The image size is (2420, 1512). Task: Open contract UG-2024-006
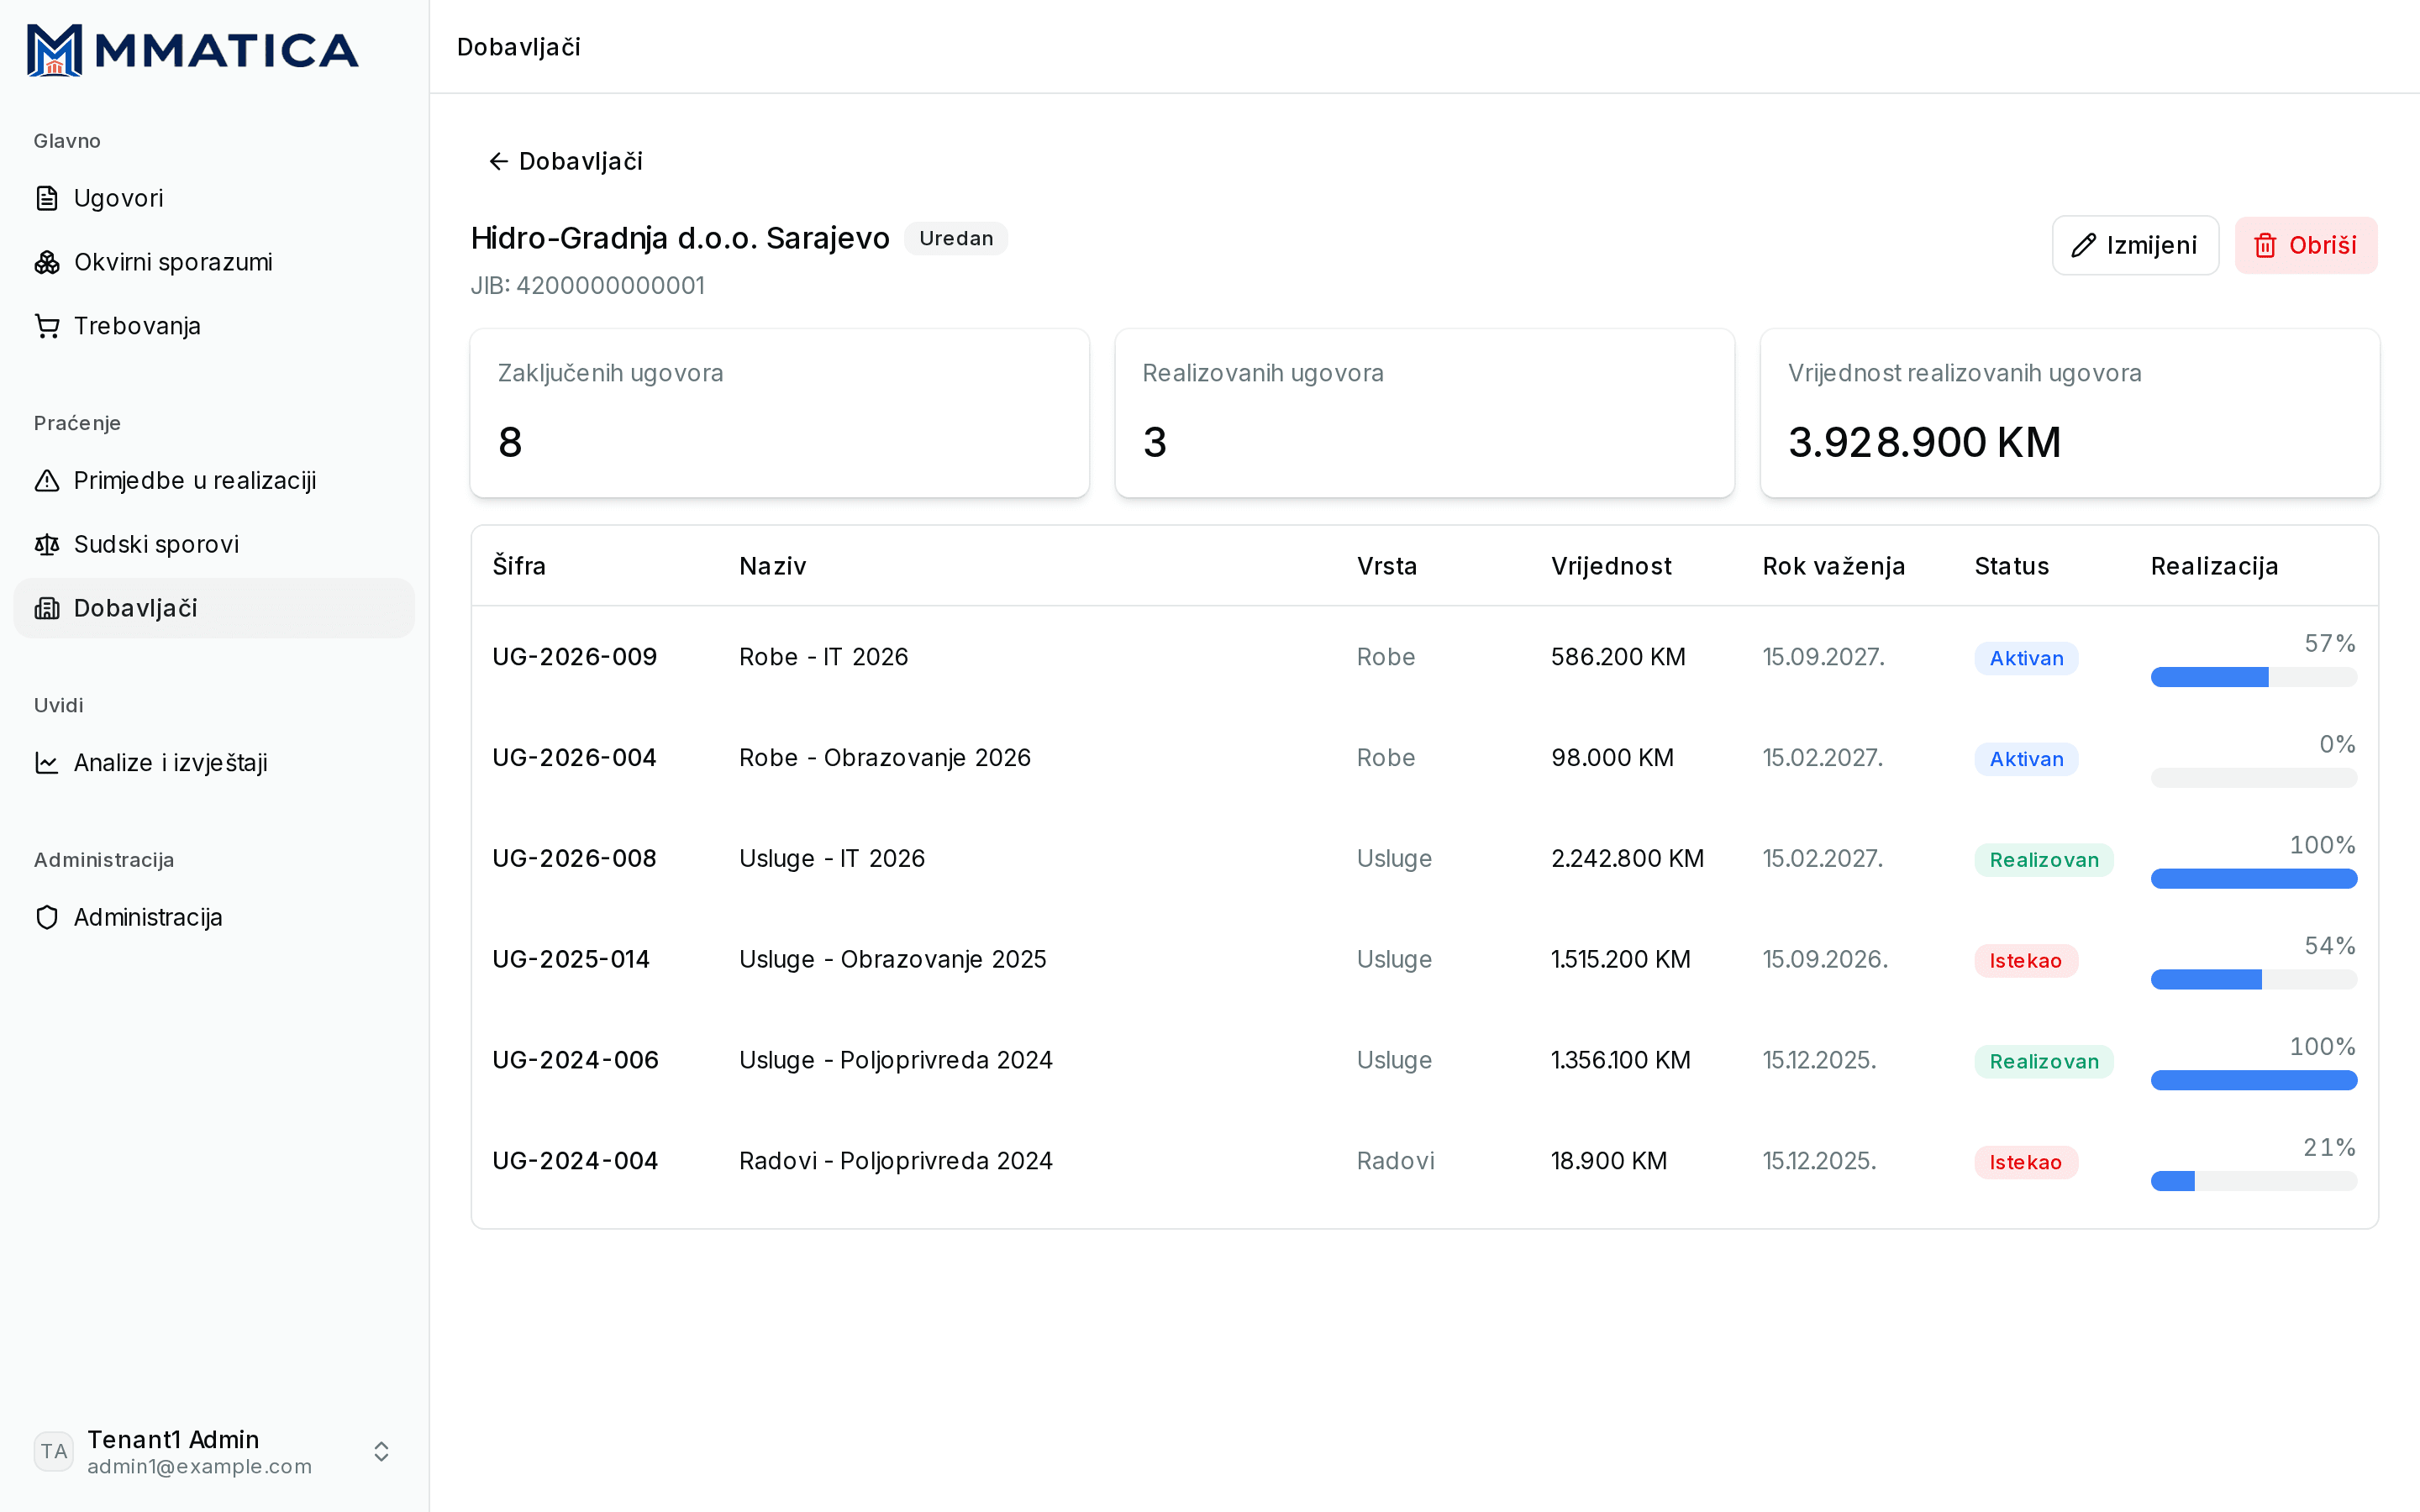coord(576,1060)
